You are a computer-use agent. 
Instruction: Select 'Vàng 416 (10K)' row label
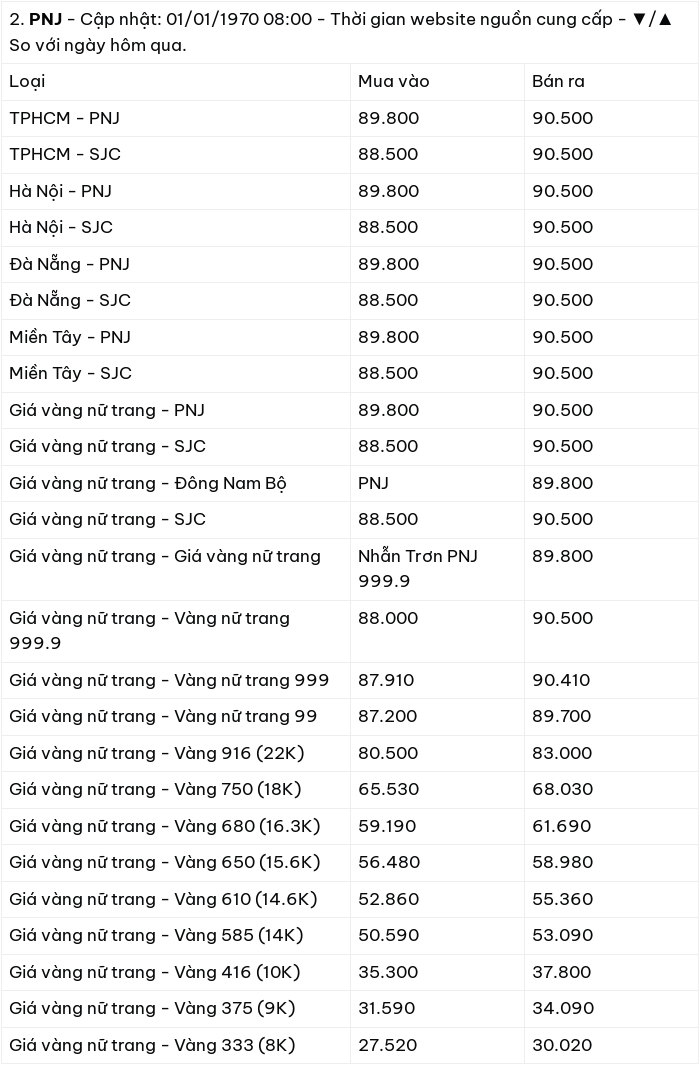coord(155,973)
